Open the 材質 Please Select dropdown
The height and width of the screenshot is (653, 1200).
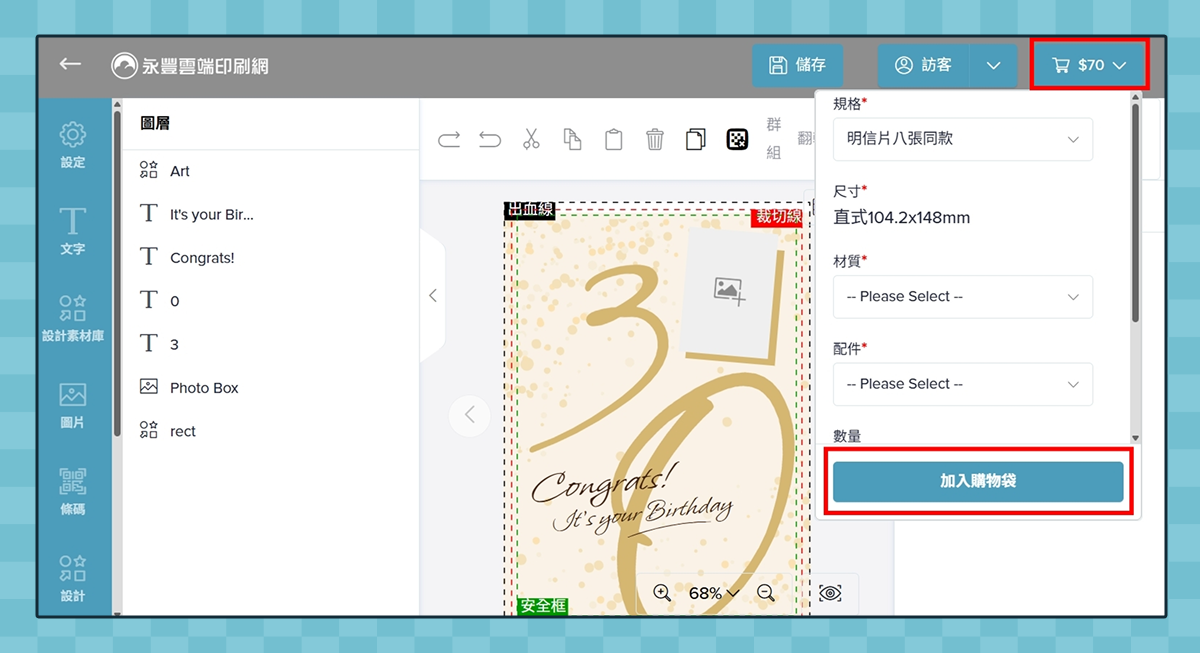pyautogui.click(x=963, y=297)
